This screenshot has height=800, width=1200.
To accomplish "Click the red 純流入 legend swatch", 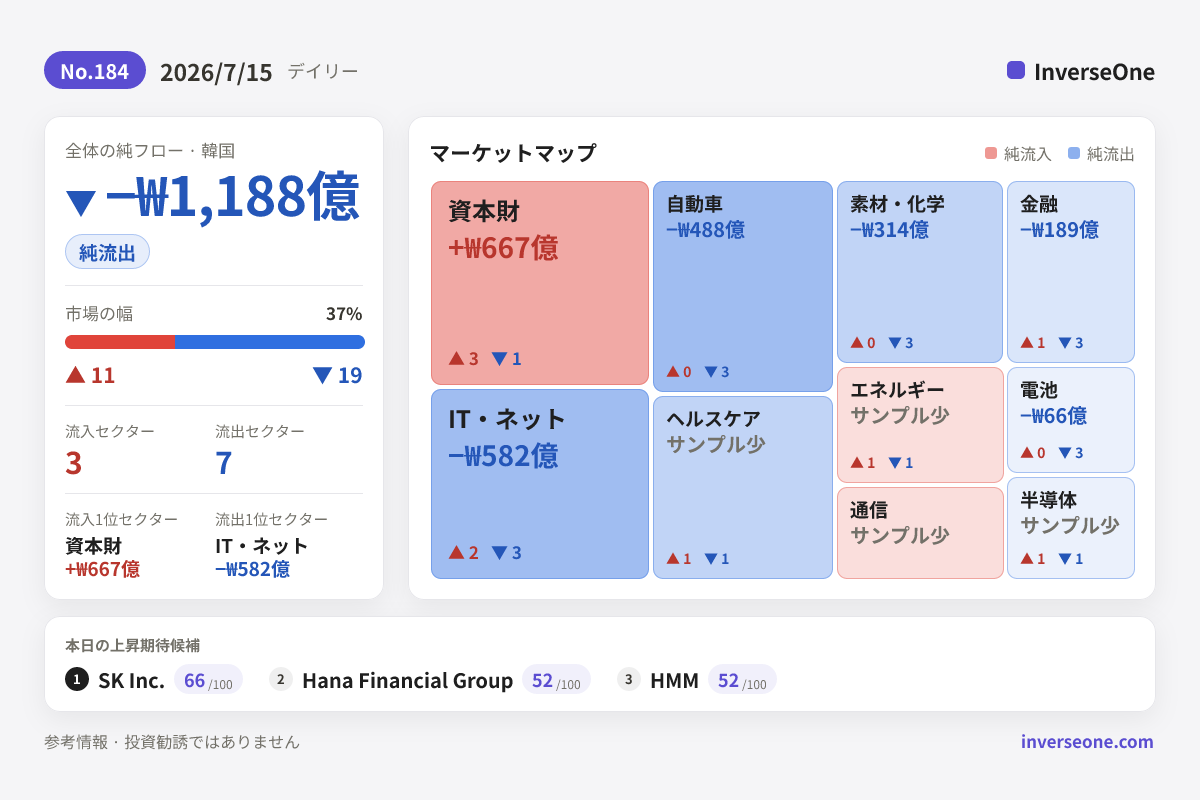I will [x=991, y=153].
